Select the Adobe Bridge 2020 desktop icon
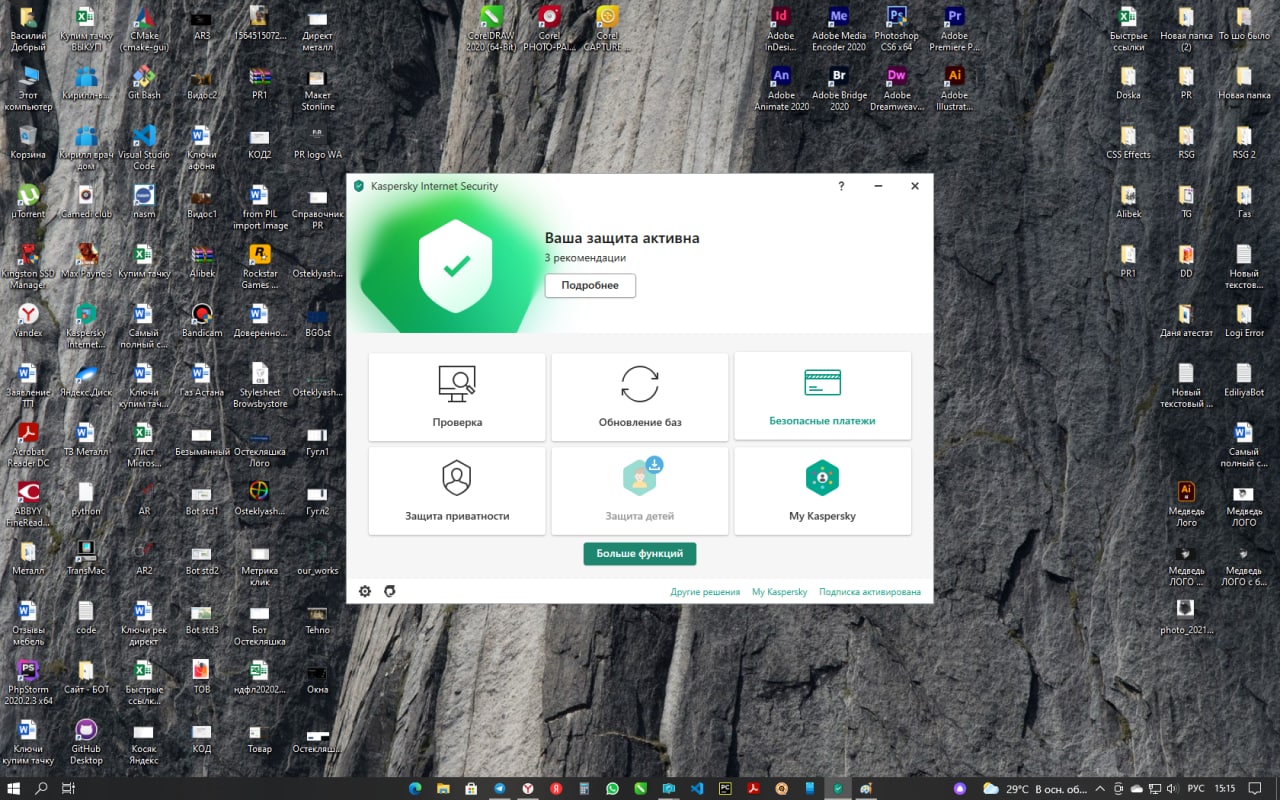 click(839, 88)
